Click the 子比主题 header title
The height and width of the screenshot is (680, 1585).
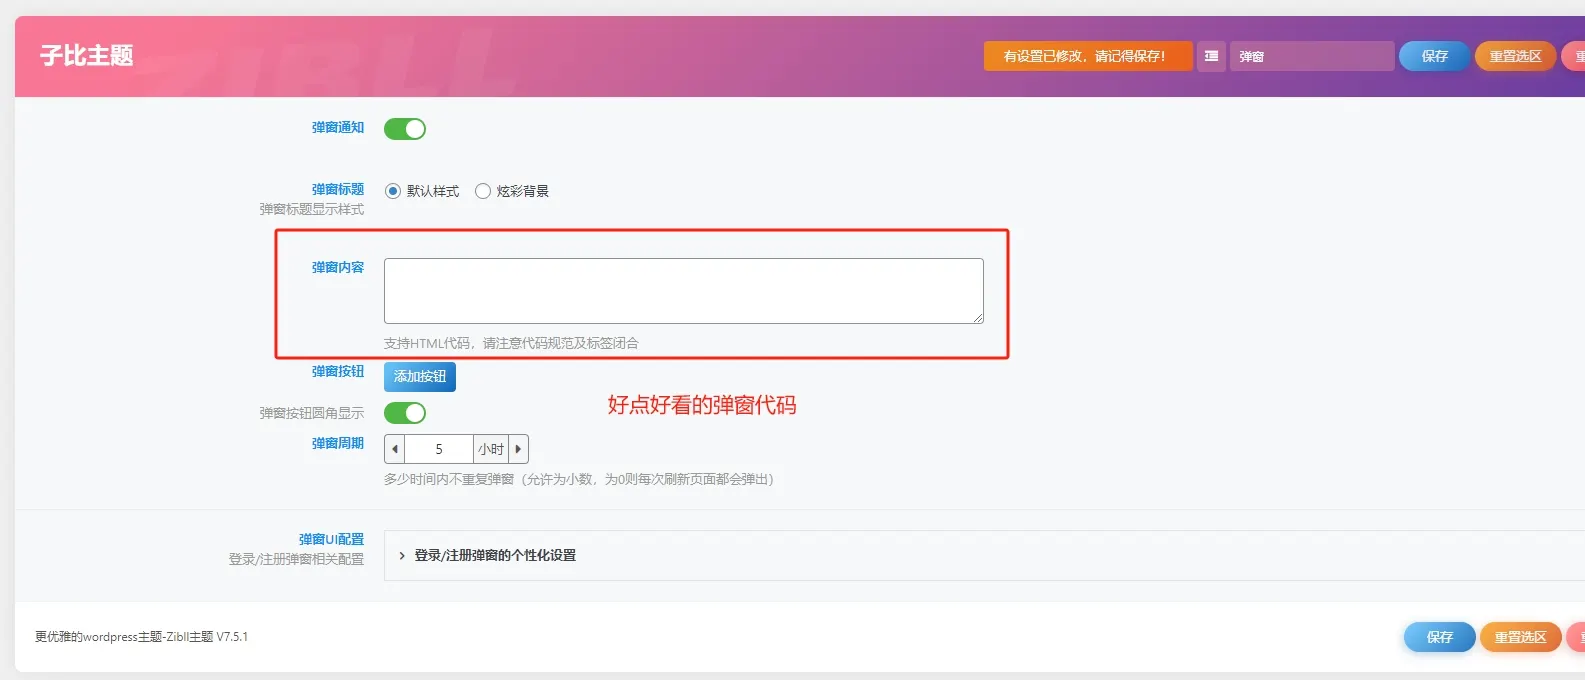click(x=87, y=55)
